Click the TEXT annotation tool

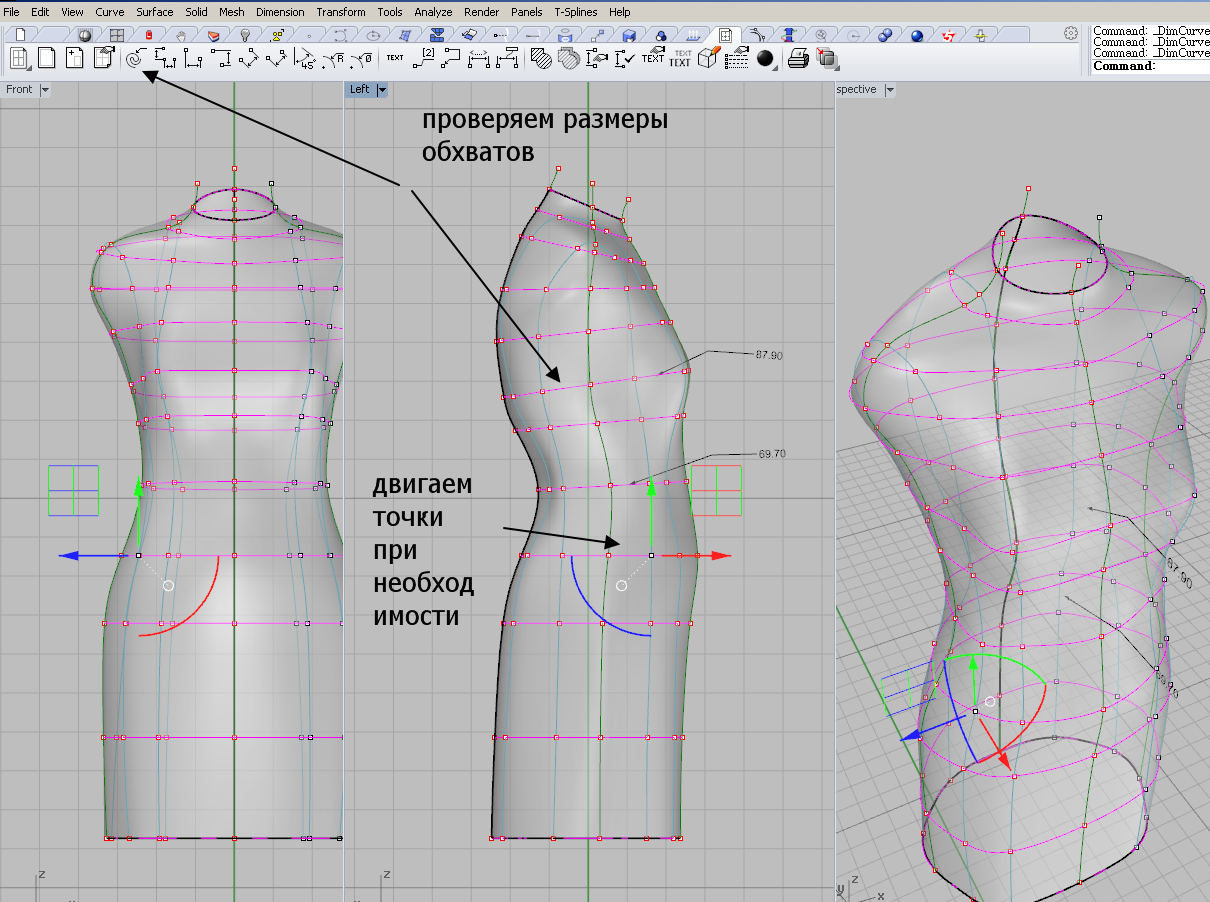pyautogui.click(x=395, y=58)
